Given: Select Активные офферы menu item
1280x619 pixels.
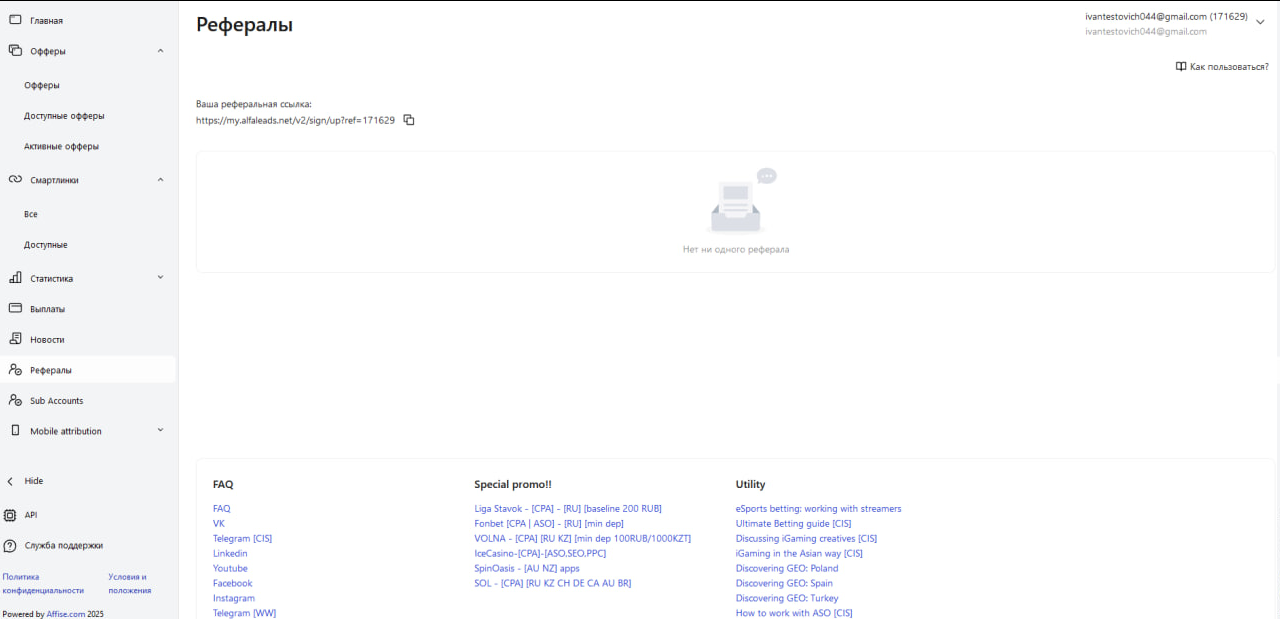Looking at the screenshot, I should 61,146.
